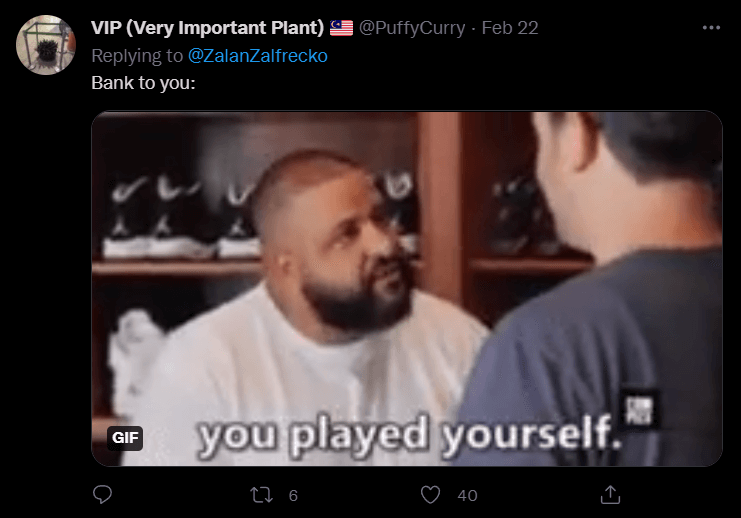The width and height of the screenshot is (741, 518).
Task: Open the three-dot more options menu
Action: [711, 28]
